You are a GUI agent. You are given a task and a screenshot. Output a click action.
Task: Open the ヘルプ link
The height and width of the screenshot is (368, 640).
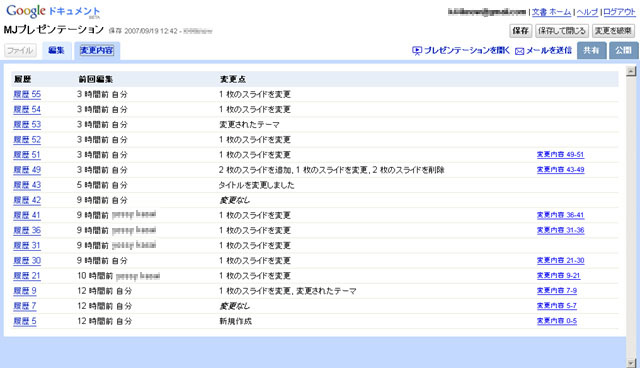click(x=587, y=12)
